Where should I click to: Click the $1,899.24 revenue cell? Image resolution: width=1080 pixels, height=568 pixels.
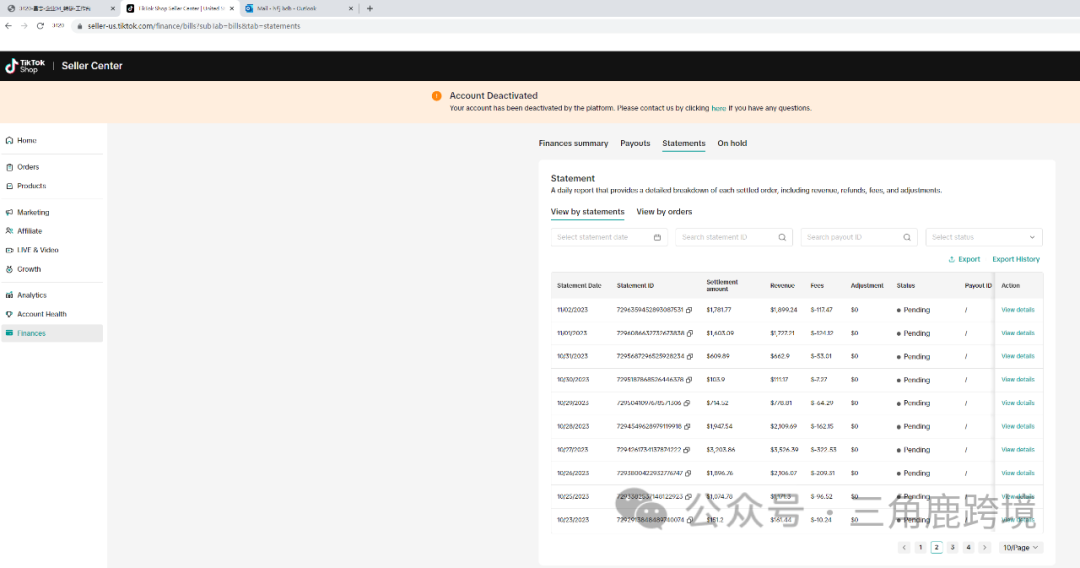784,310
